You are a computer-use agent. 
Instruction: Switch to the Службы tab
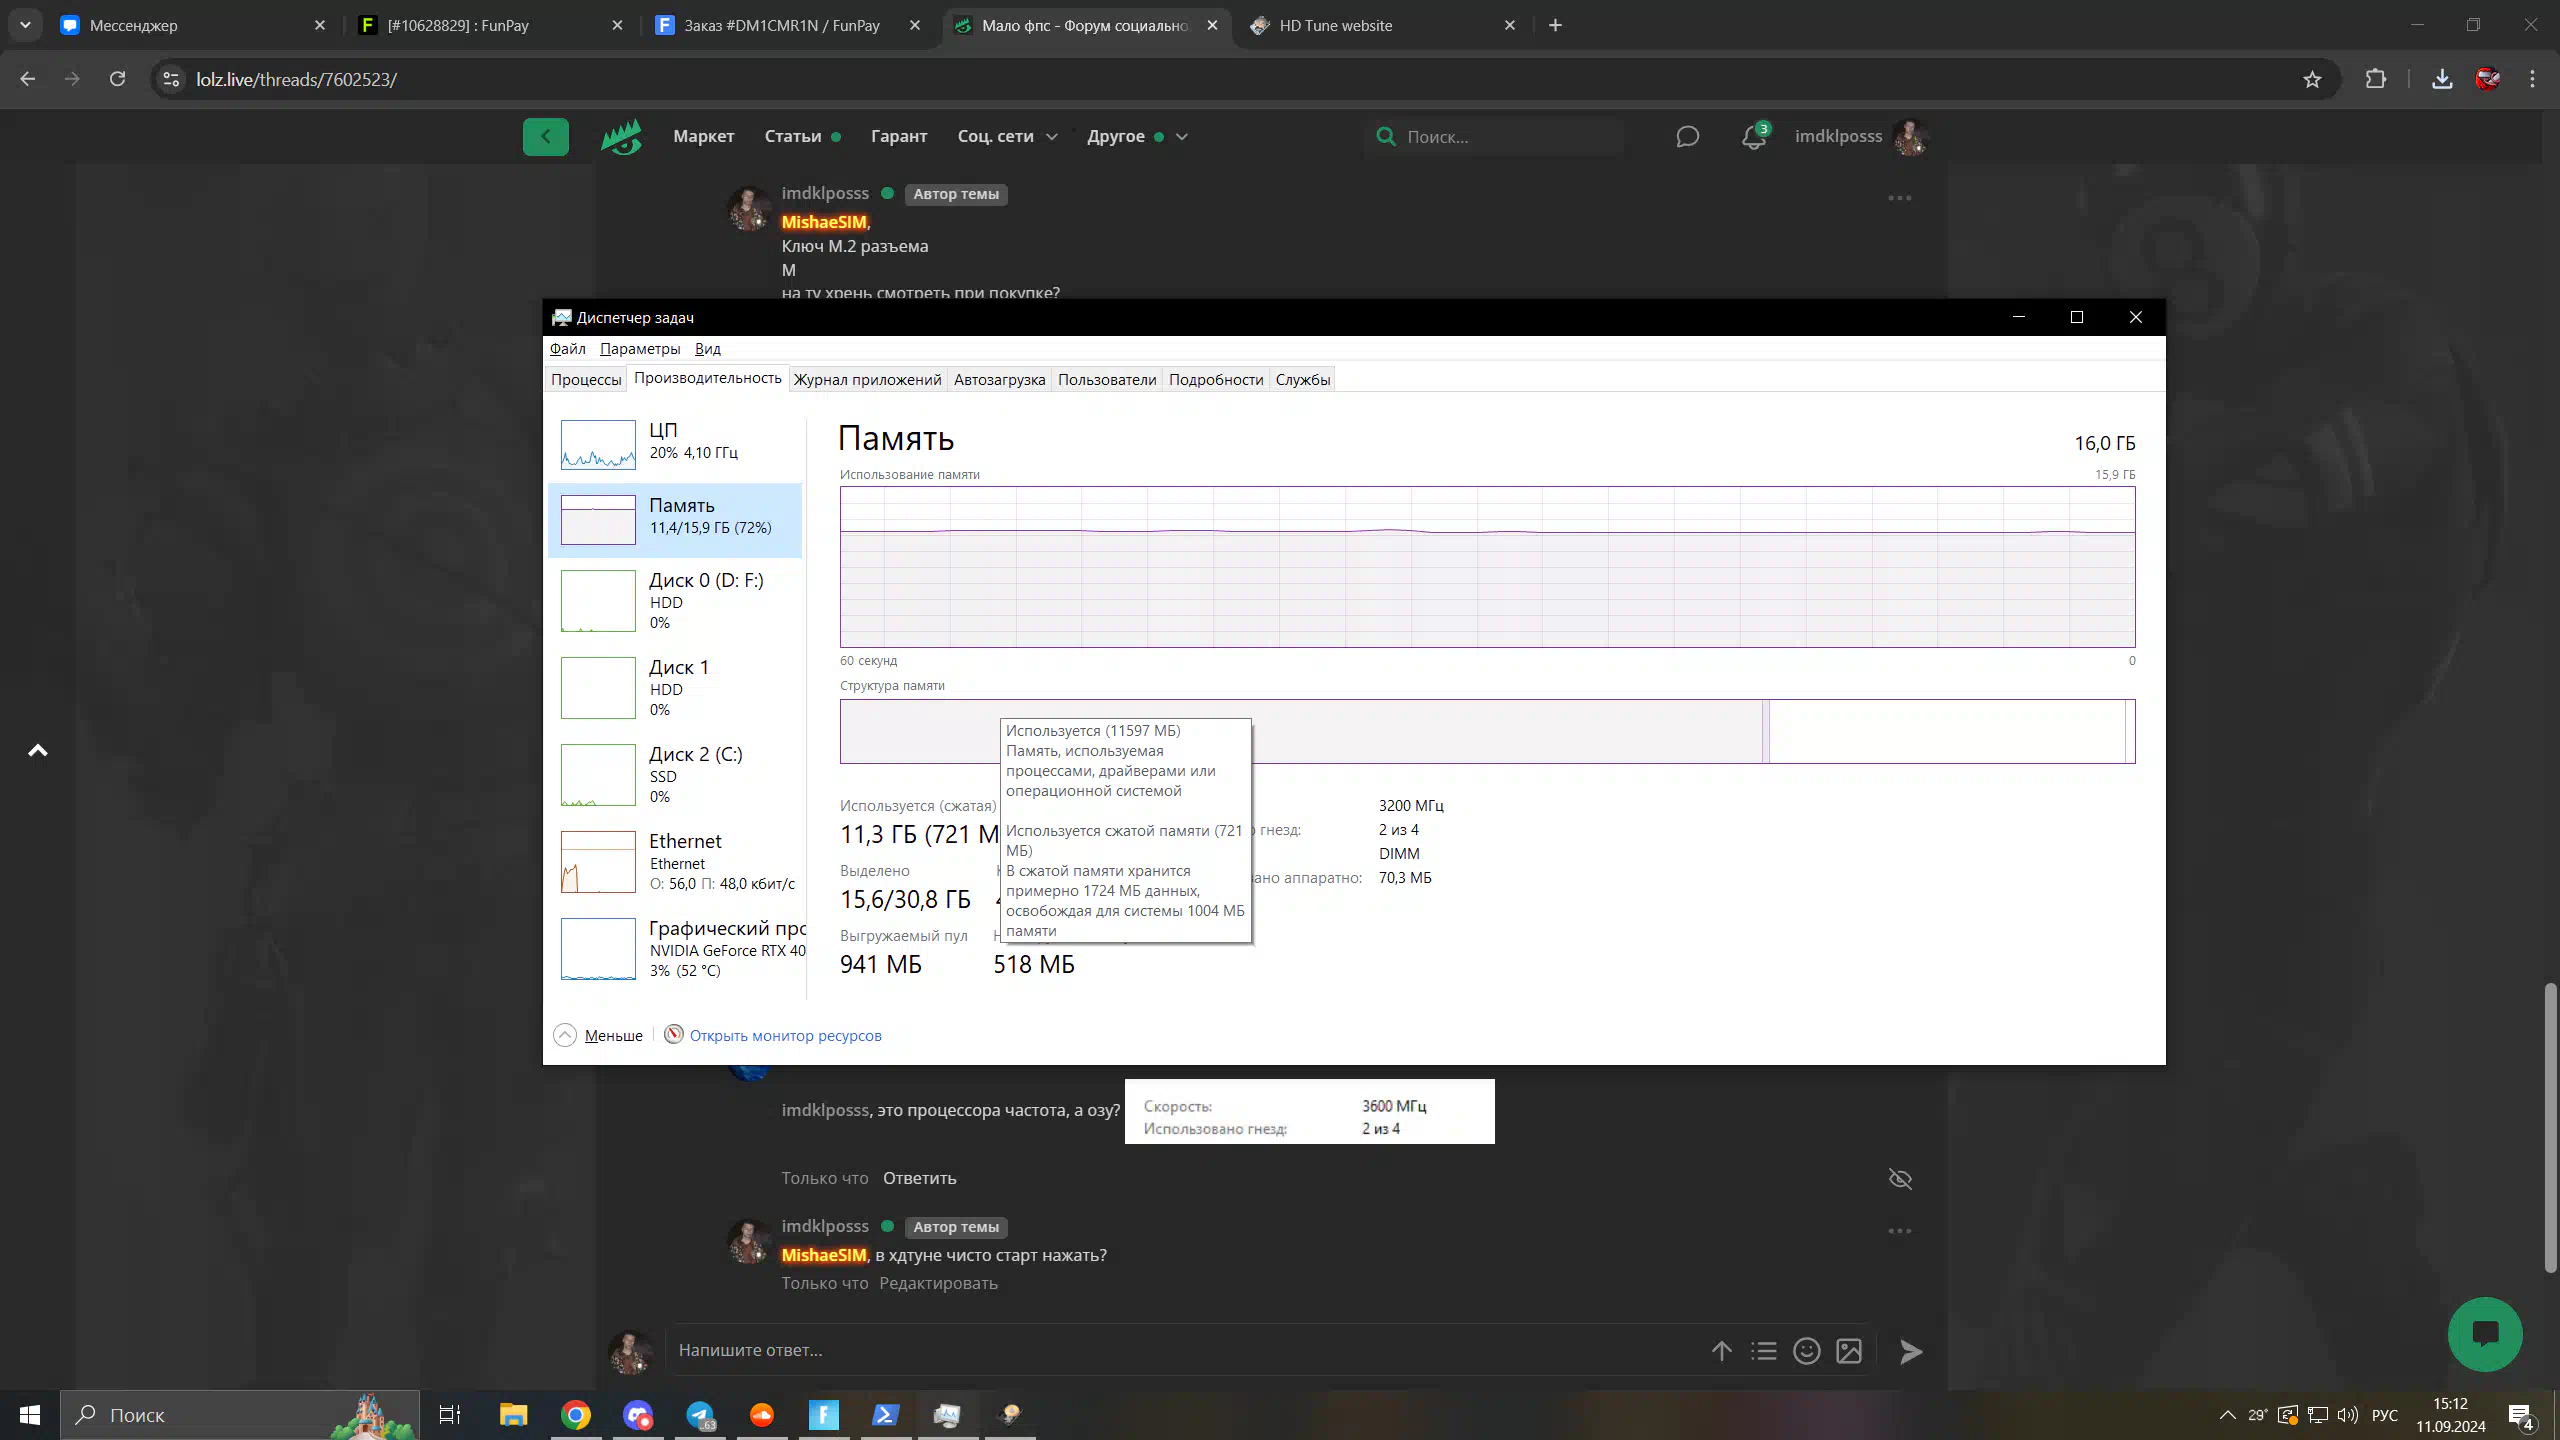point(1303,379)
